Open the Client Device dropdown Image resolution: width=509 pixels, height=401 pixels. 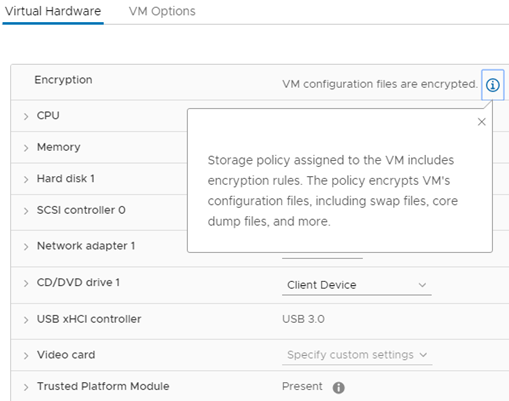pos(357,285)
